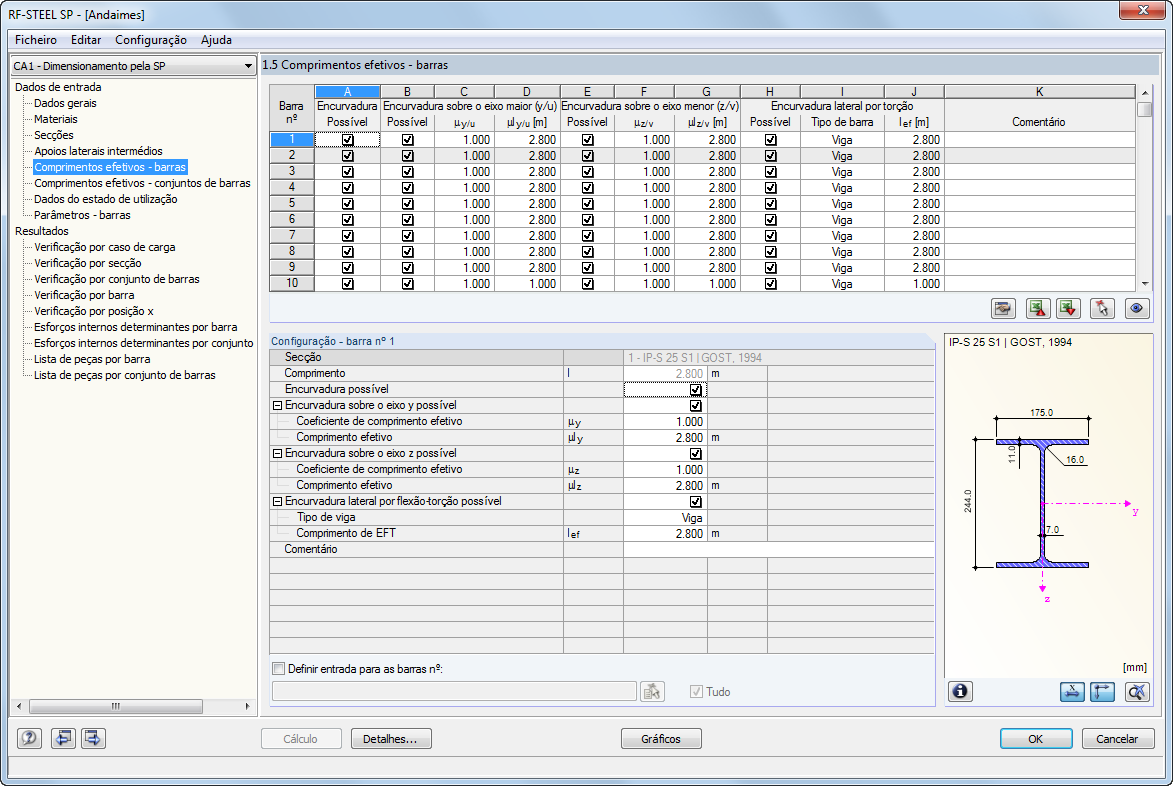Click lef value 1.000 for bar 10
This screenshot has width=1173, height=786.
pos(913,284)
